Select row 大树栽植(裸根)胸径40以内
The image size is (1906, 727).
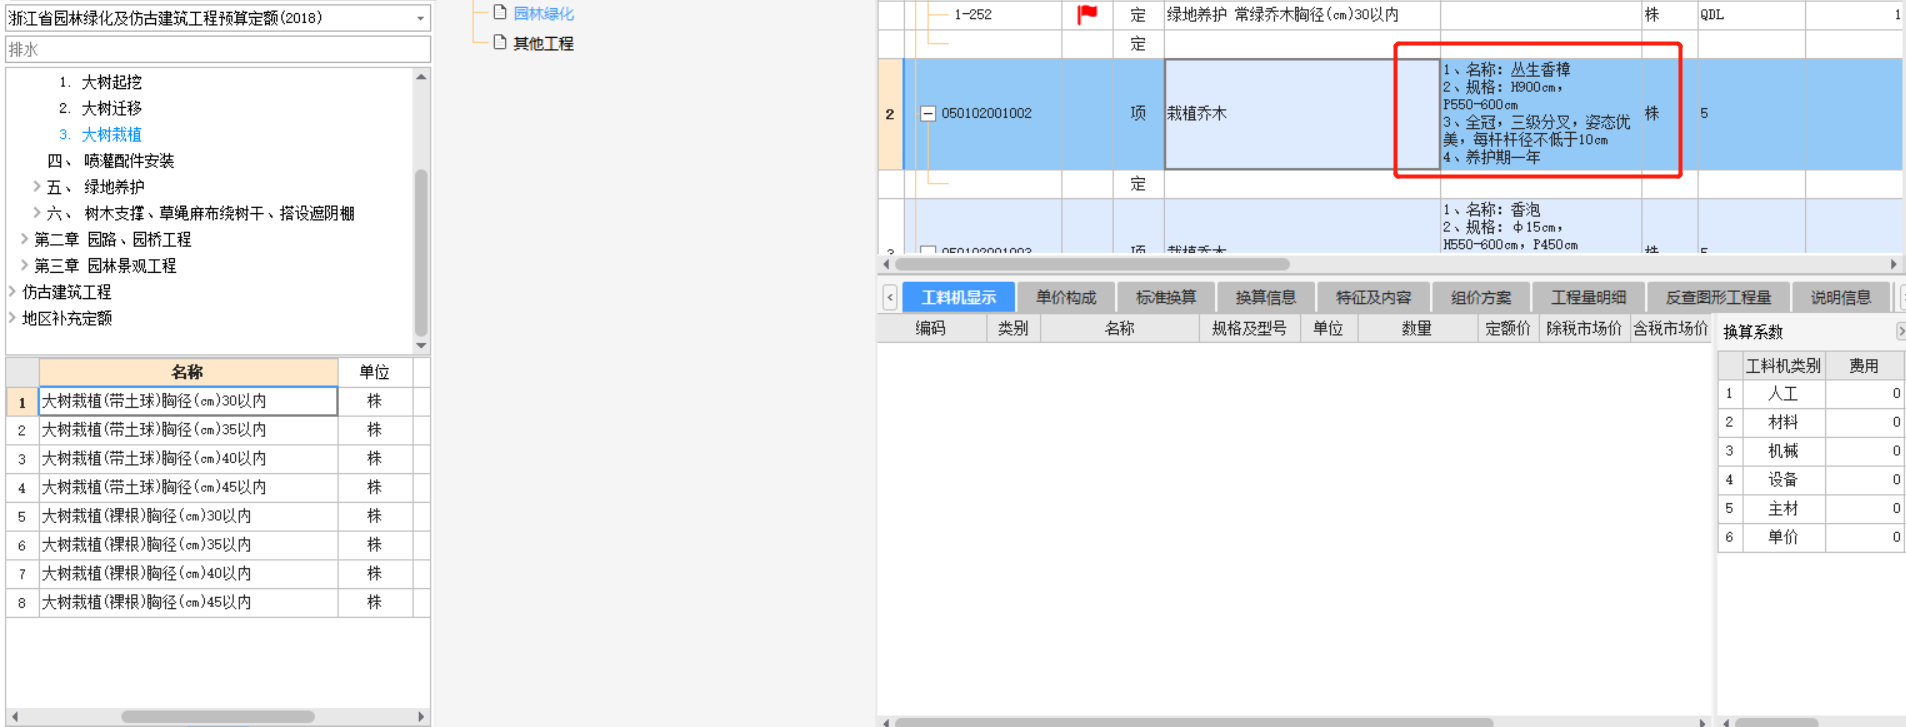tap(188, 573)
